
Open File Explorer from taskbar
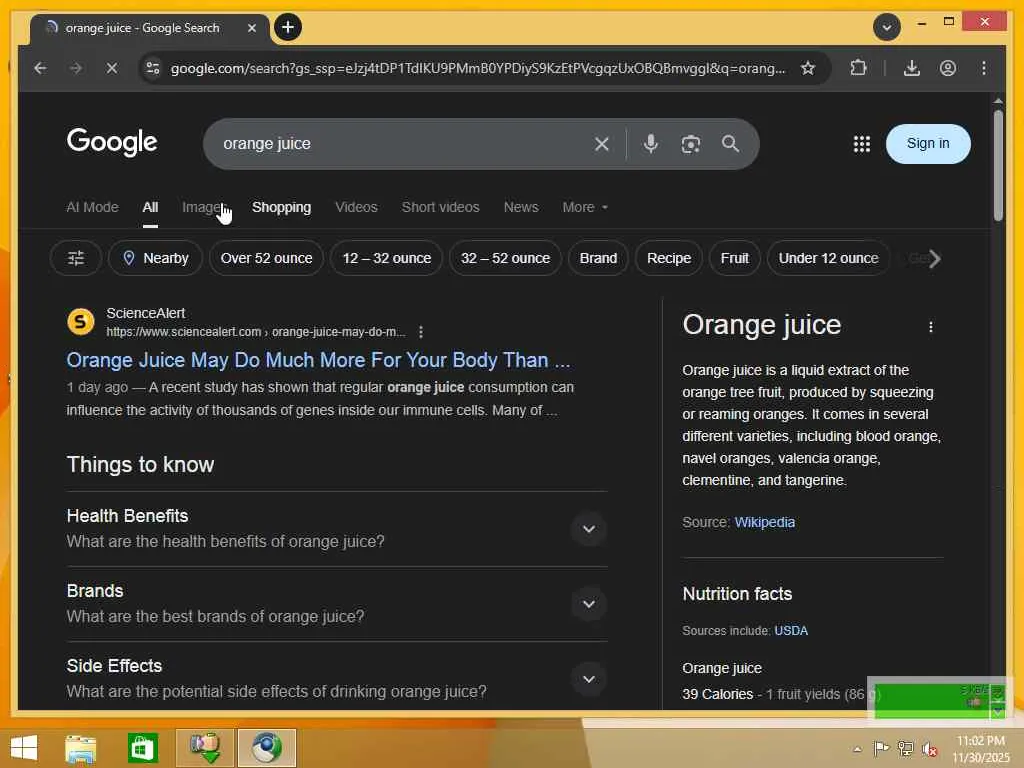pyautogui.click(x=81, y=748)
